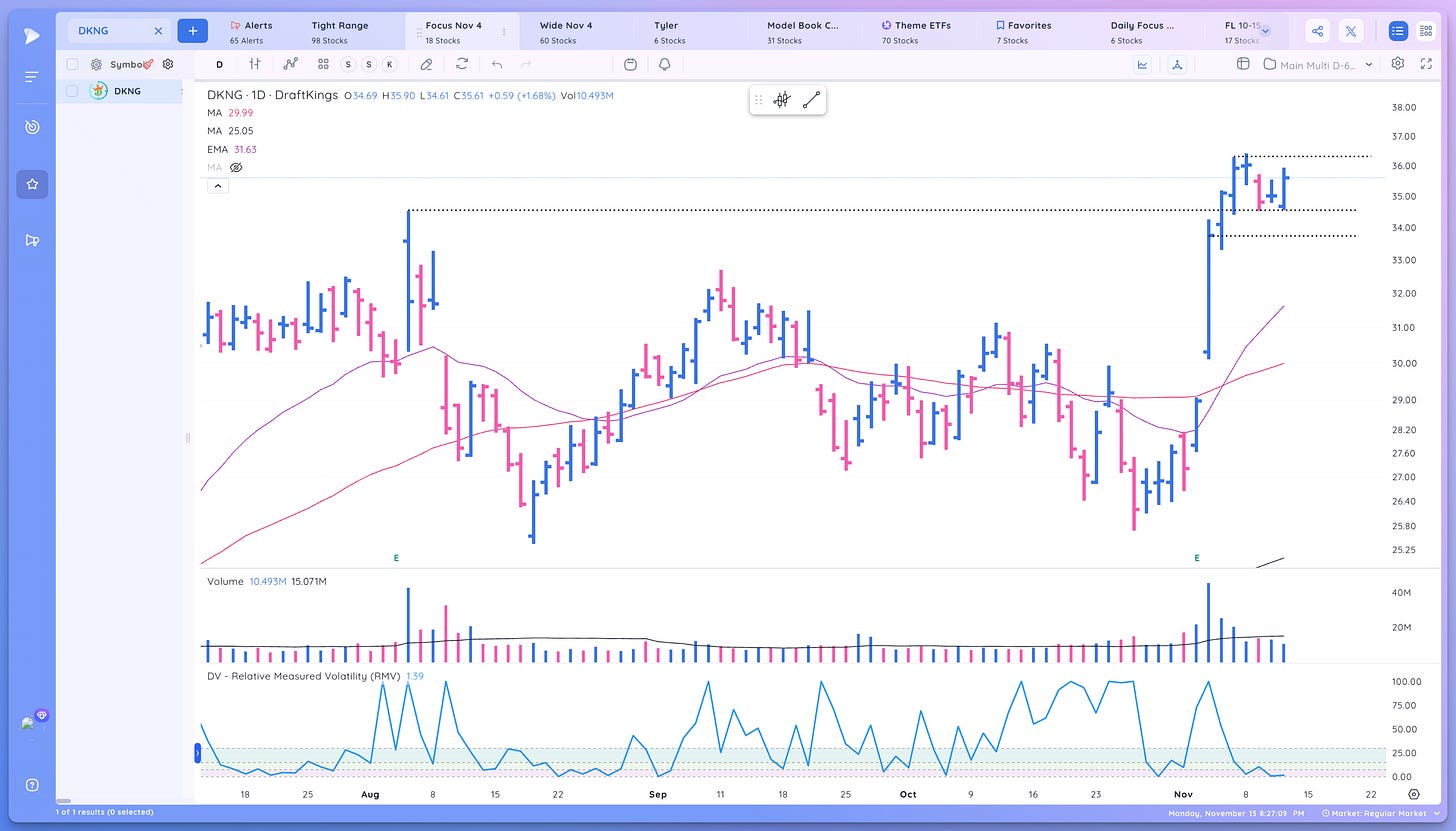Open Focus Nov 4 tab options dots

[x=503, y=32]
